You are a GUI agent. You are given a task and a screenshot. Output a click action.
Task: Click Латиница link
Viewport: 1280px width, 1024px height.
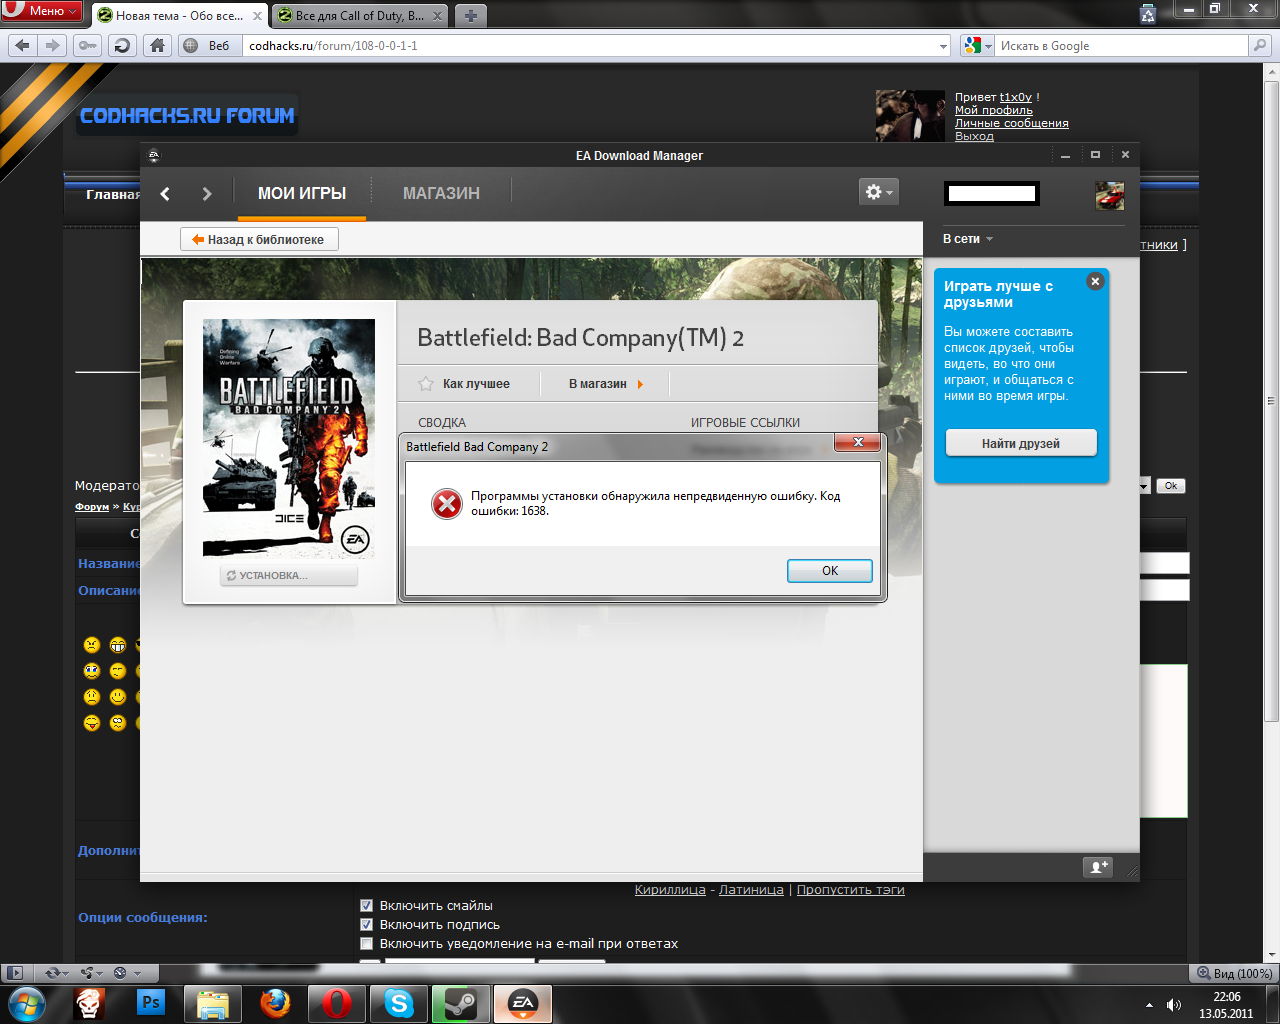click(x=751, y=890)
